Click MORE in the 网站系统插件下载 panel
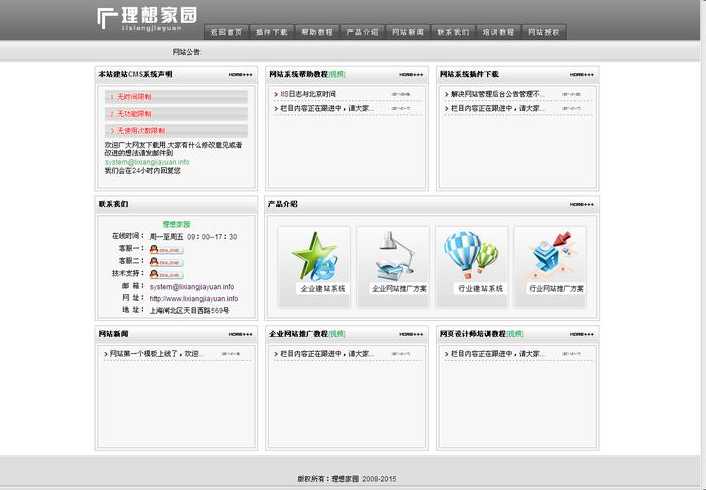This screenshot has height=490, width=706. coord(582,75)
